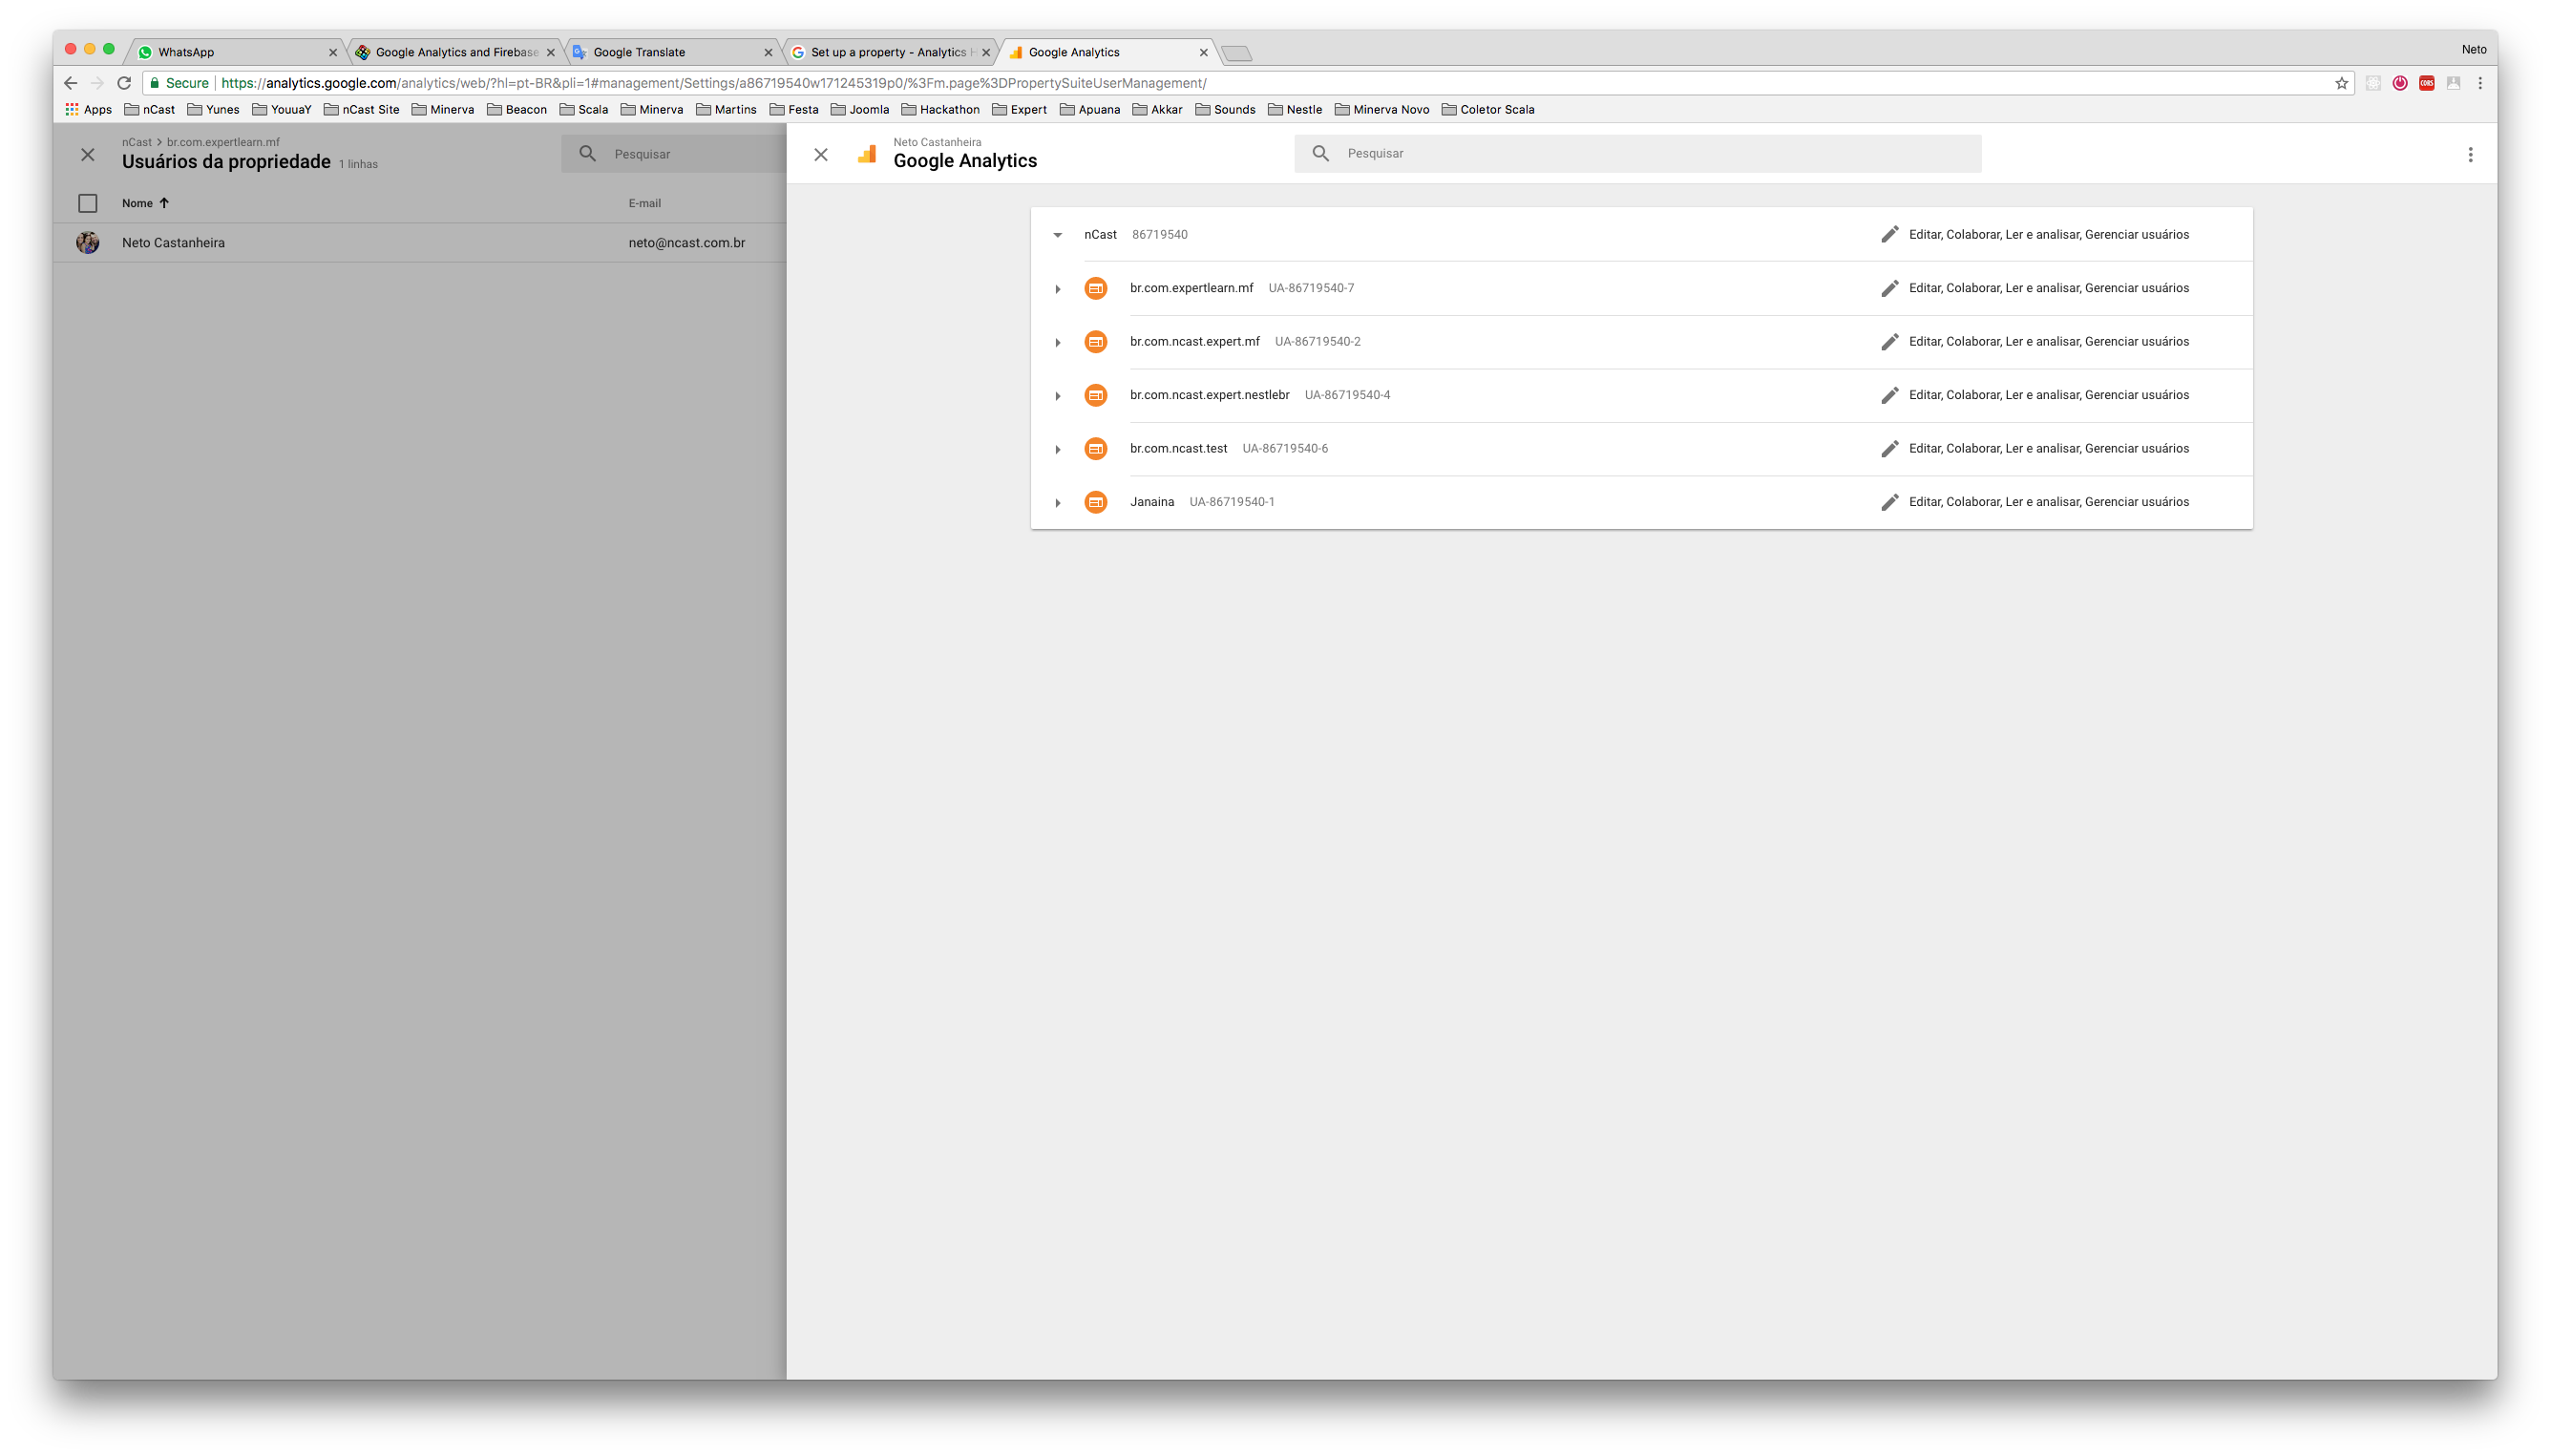The width and height of the screenshot is (2551, 1456).
Task: Click the pencil icon for br.com.ncast.expert.nestlebr
Action: (1888, 395)
